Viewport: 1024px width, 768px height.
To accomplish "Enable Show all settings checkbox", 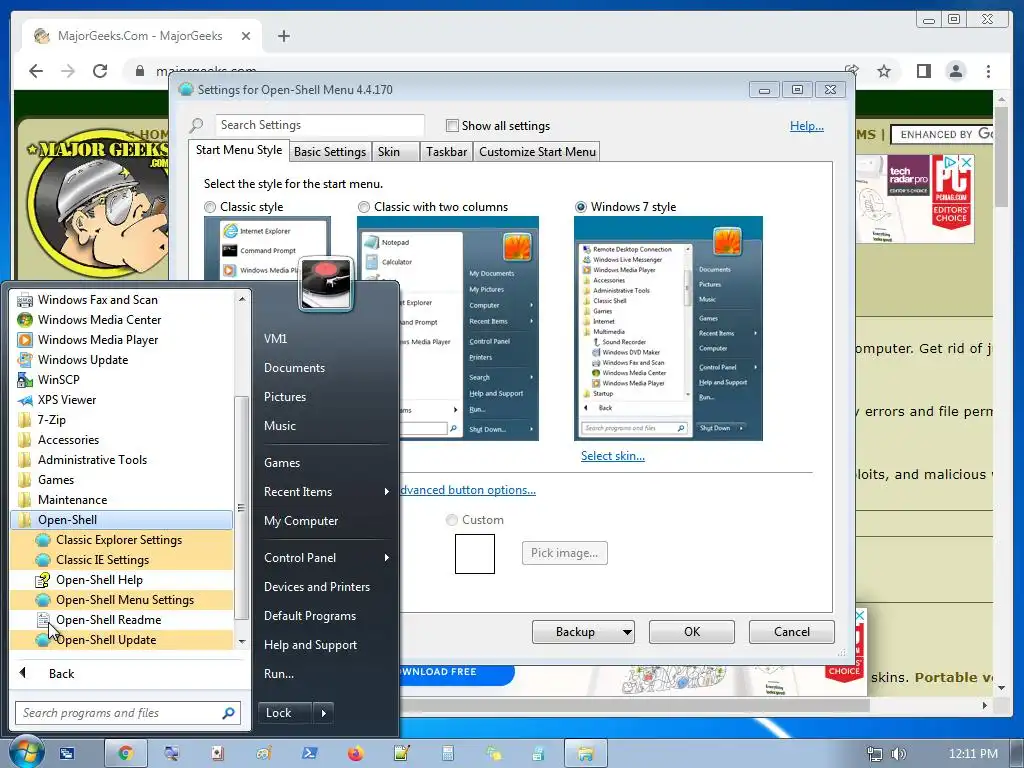I will (452, 125).
